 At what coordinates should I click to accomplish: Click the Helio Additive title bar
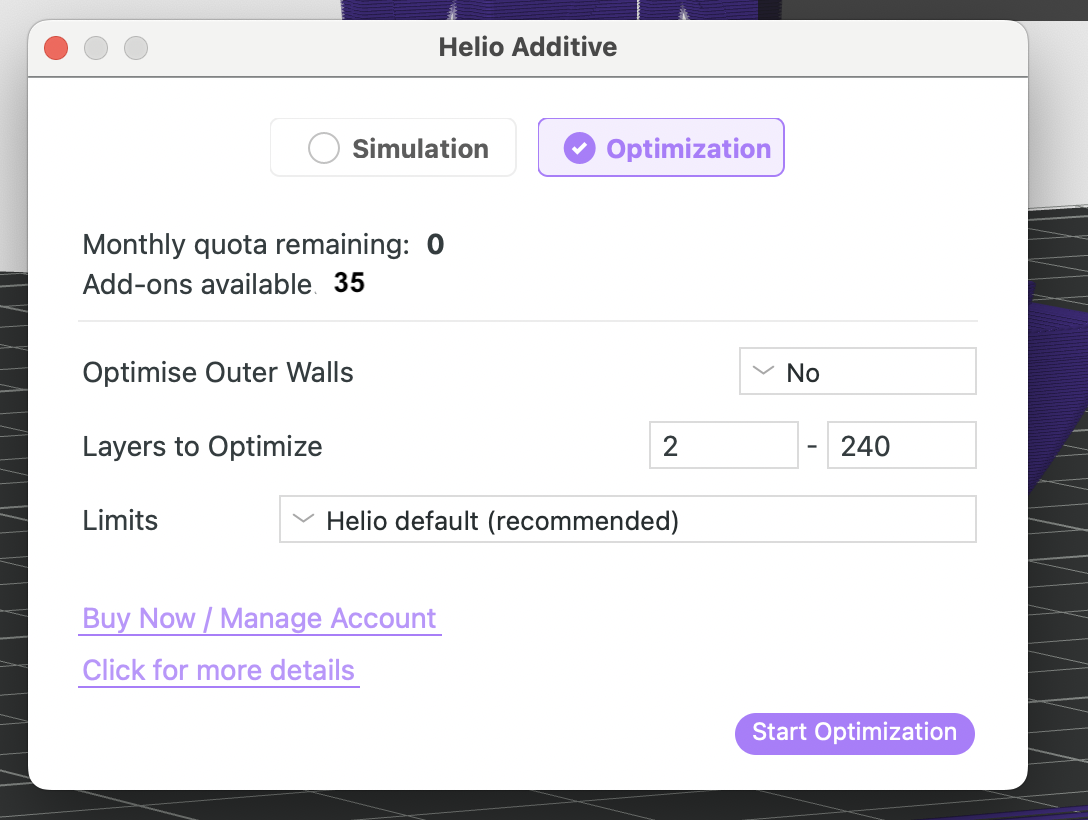coord(528,47)
